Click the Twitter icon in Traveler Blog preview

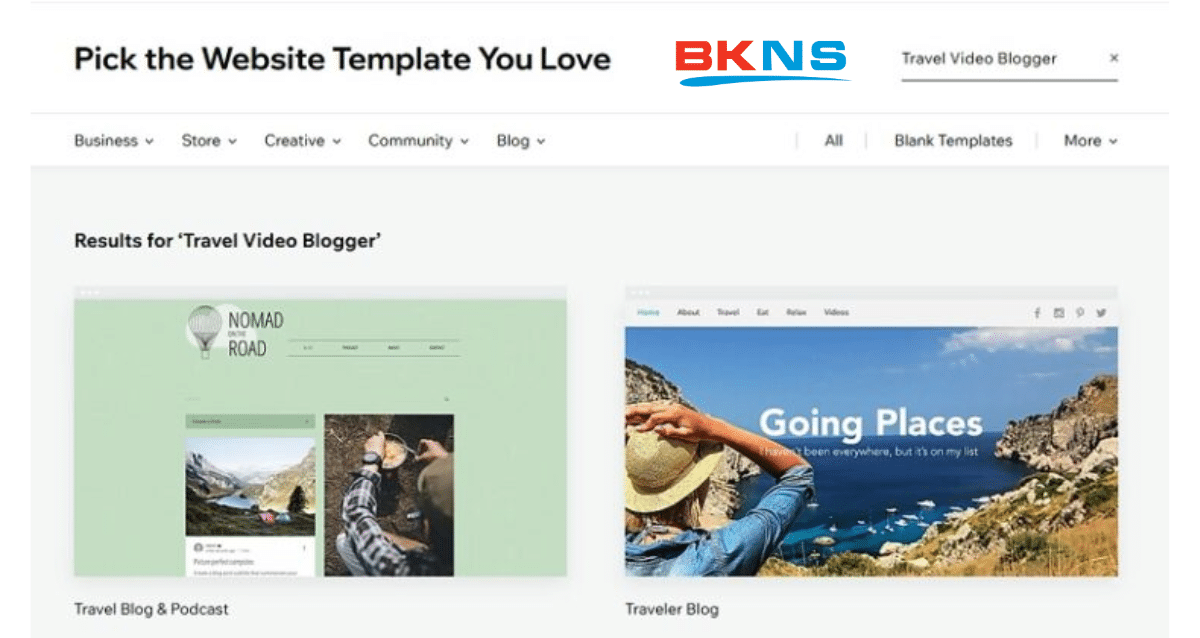pos(1101,313)
